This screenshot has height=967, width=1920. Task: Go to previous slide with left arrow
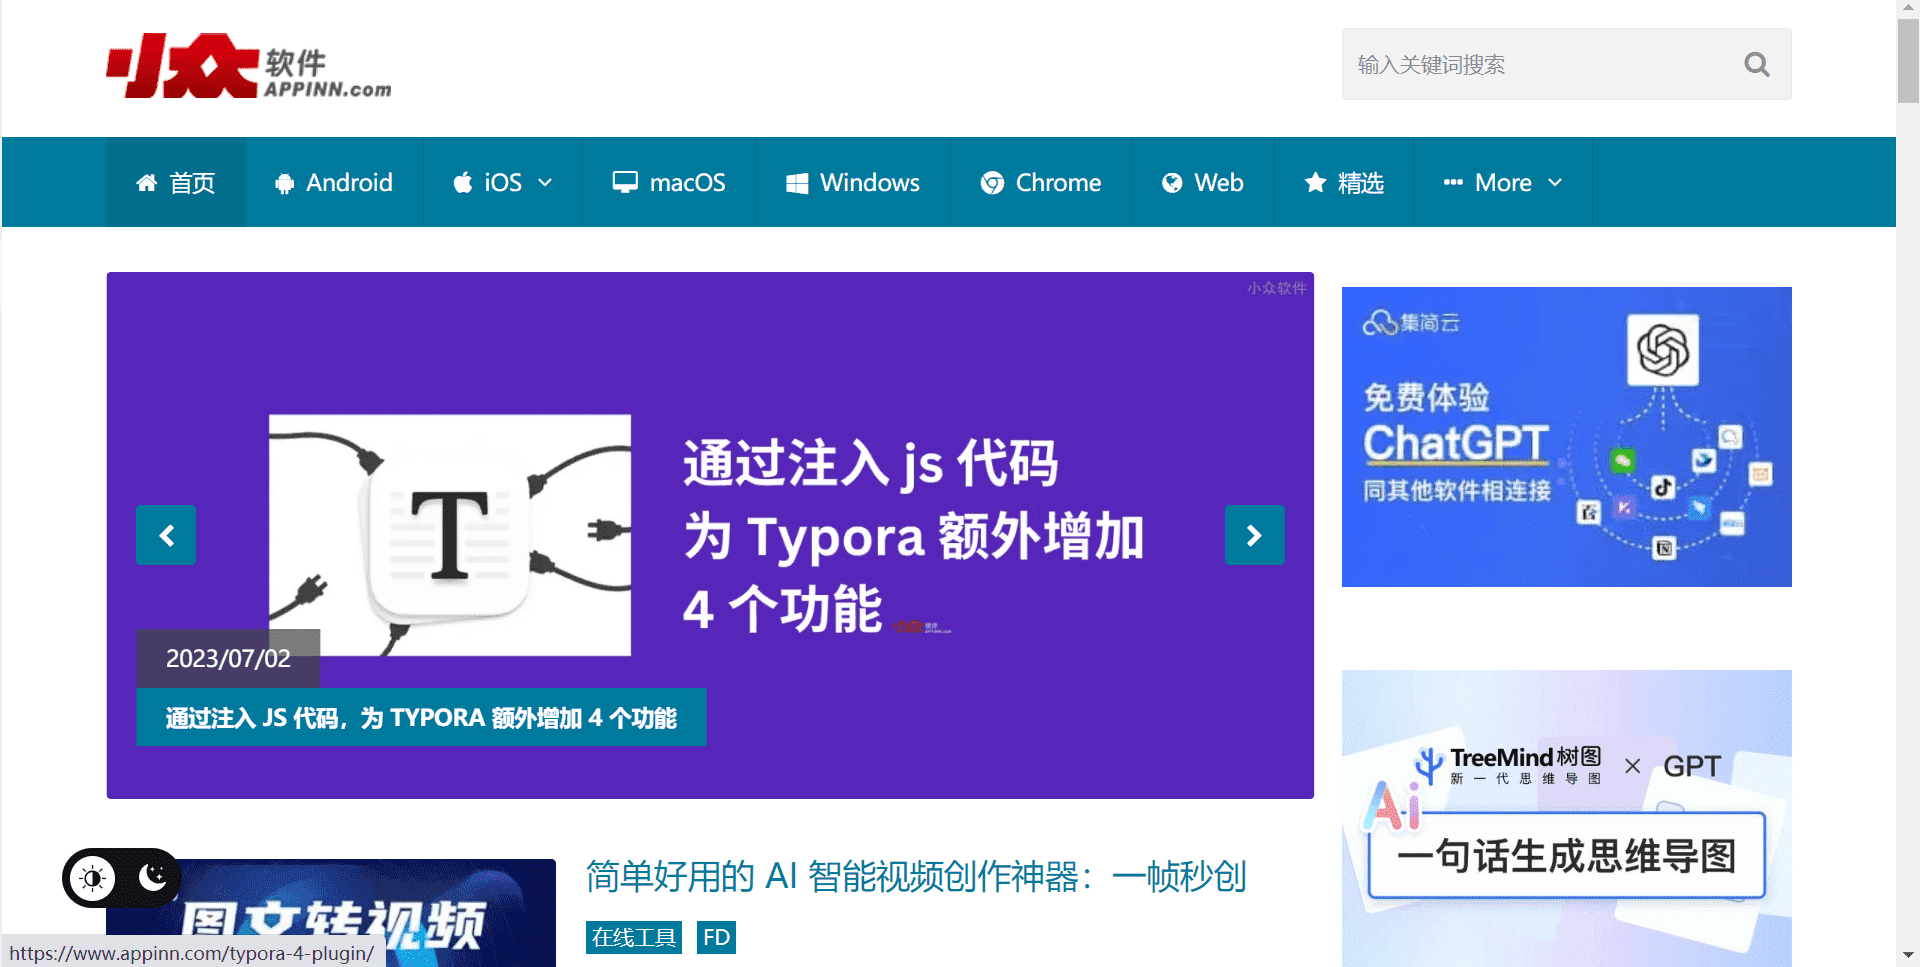[x=166, y=536]
